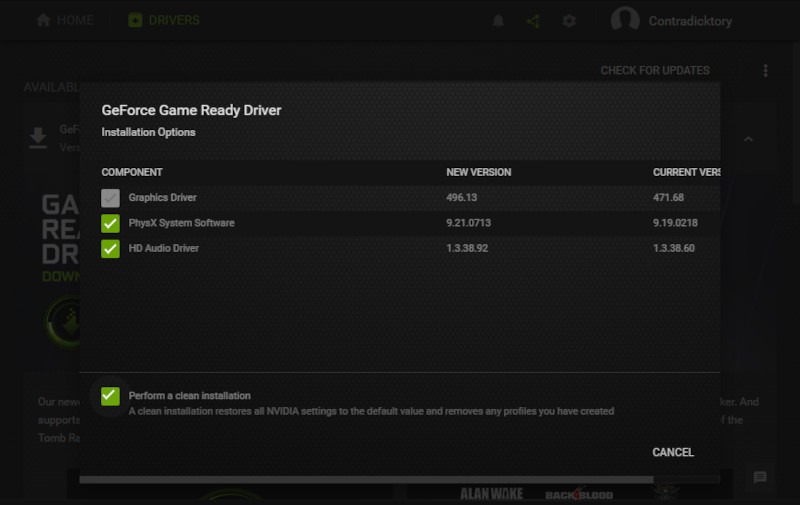Uncheck the HD Audio Driver checkbox
The height and width of the screenshot is (505, 800).
(110, 248)
